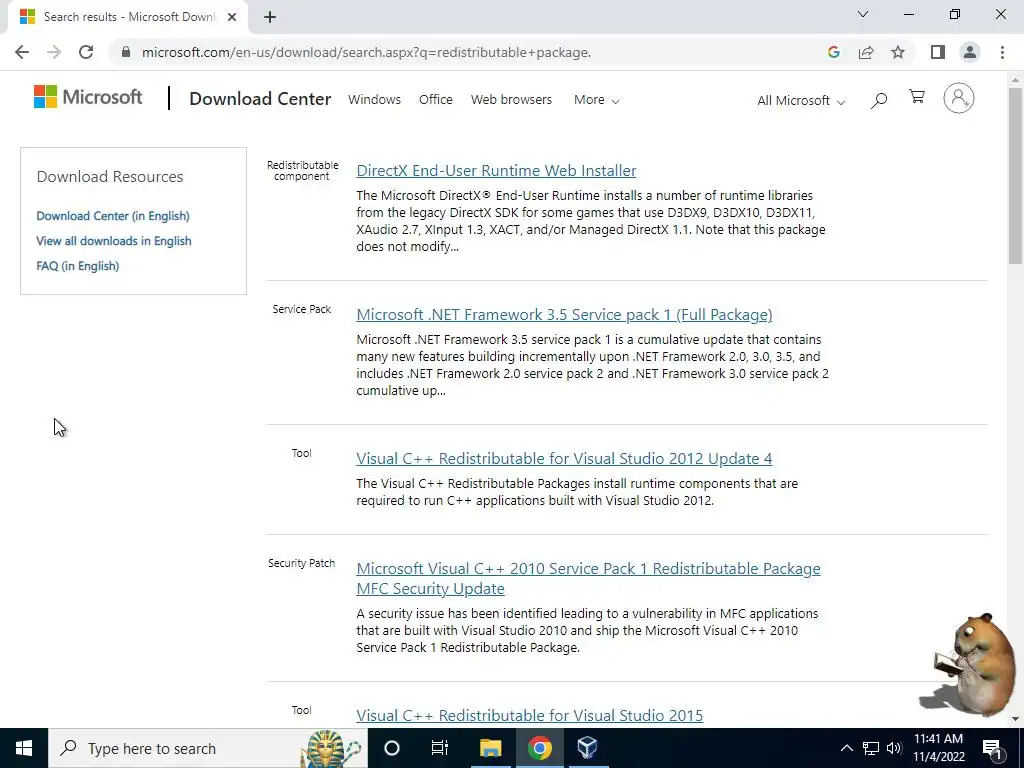Click the taskbar search box
Image resolution: width=1024 pixels, height=768 pixels.
click(208, 748)
